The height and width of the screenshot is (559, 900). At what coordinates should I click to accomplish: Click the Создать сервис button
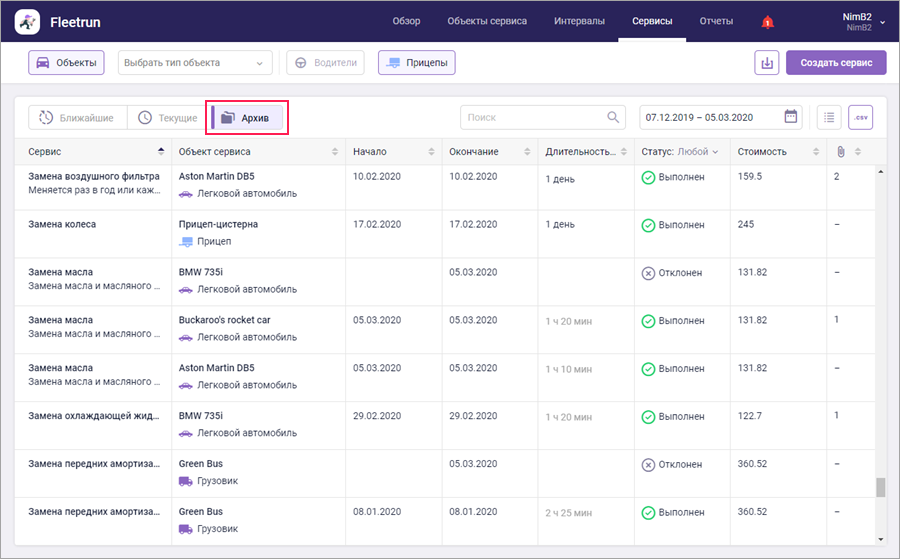pos(836,63)
